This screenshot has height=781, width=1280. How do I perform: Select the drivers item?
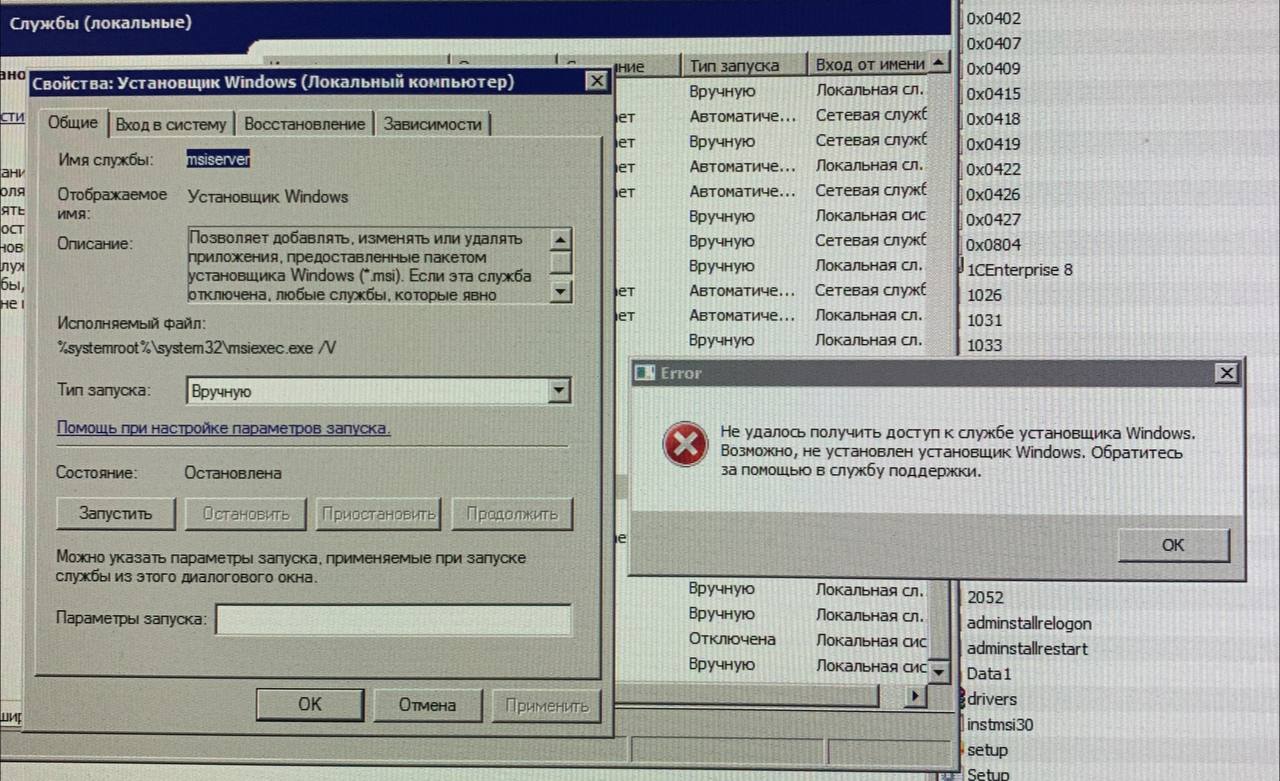tap(991, 699)
